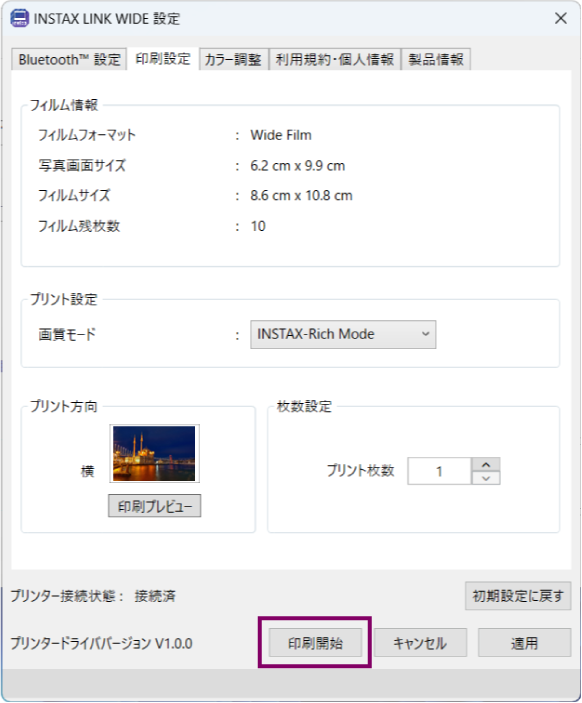Click the 印刷プレビュー button

(x=155, y=506)
